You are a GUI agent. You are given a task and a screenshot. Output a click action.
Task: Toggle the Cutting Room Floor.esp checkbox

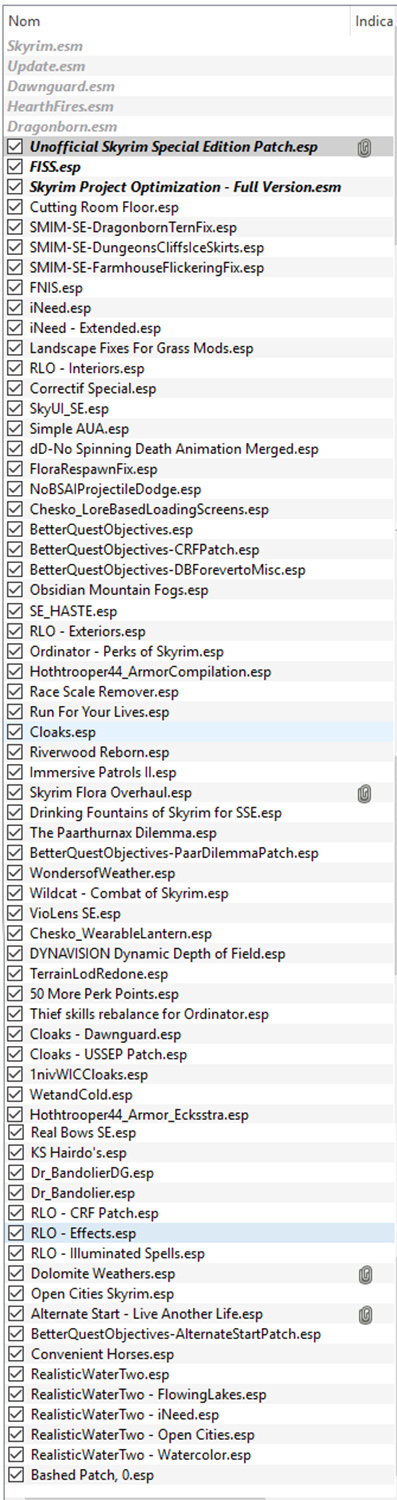click(x=14, y=207)
